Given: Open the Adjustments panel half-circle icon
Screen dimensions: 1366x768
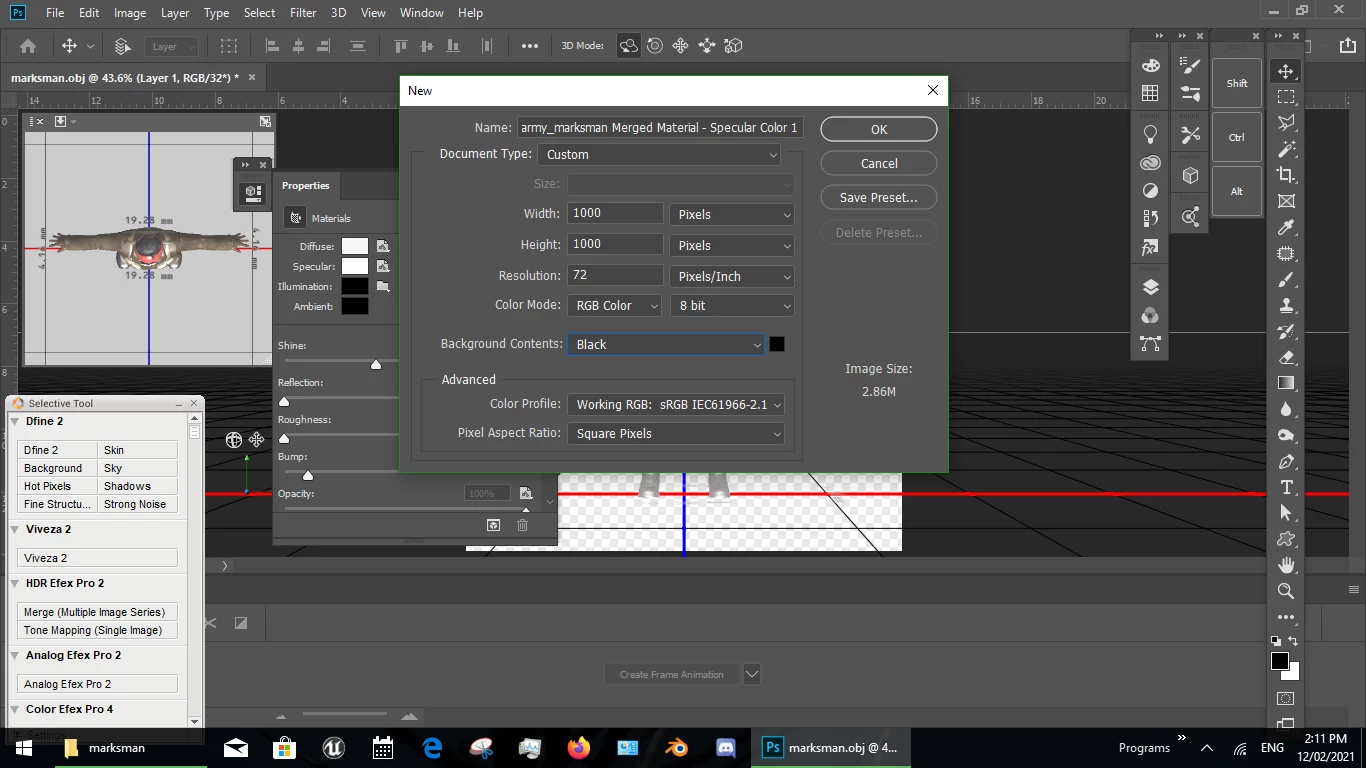Looking at the screenshot, I should [1150, 190].
